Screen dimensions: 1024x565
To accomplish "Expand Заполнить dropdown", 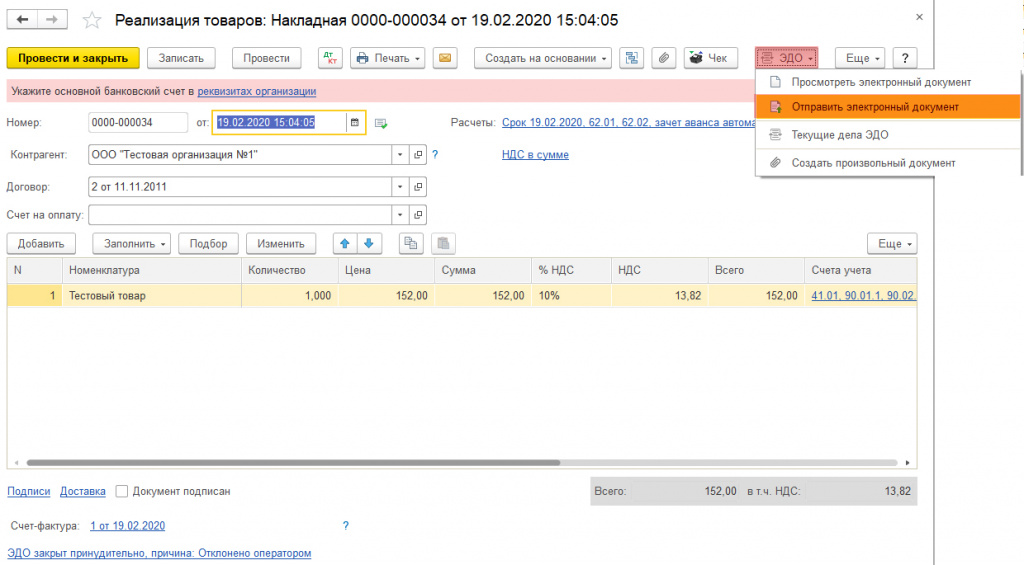I will point(131,244).
